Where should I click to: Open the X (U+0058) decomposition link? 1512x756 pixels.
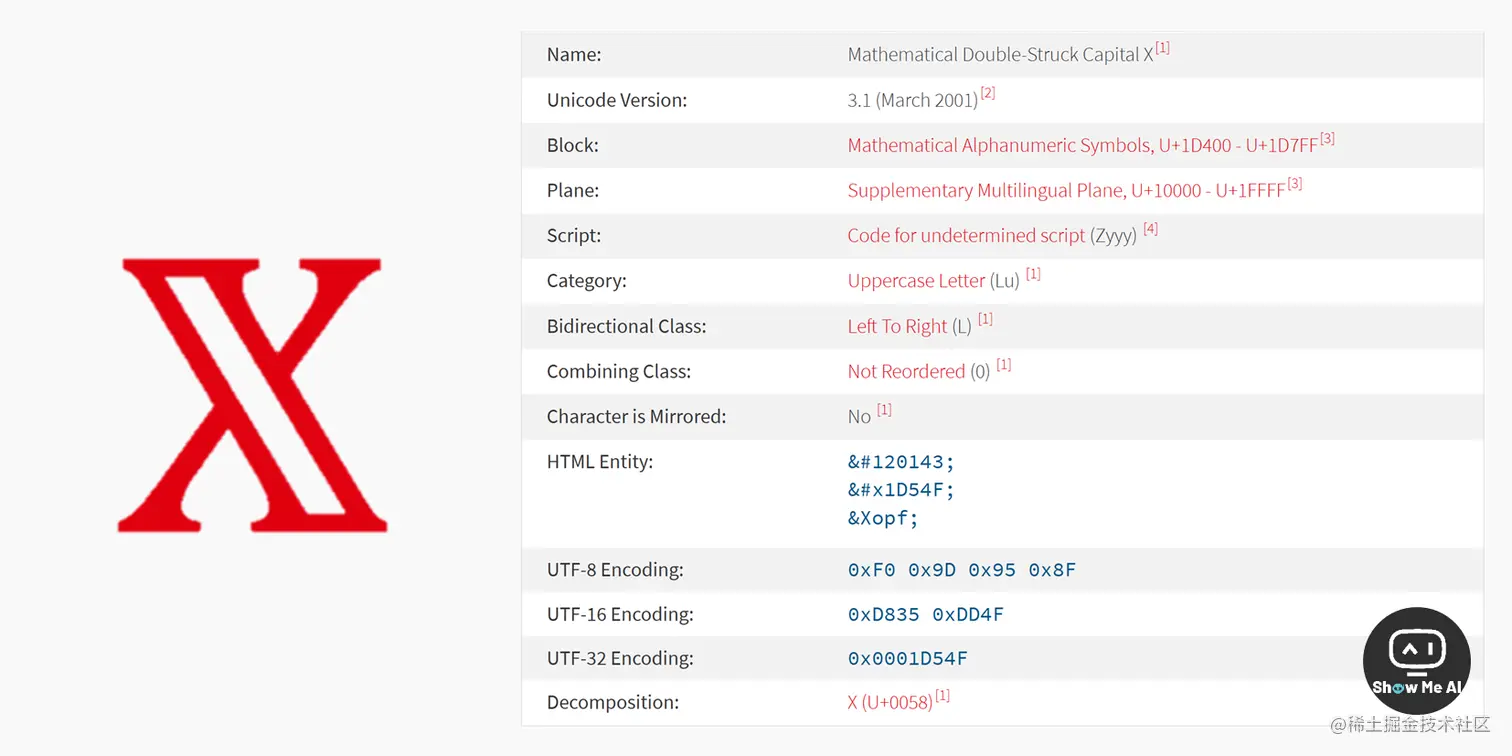click(890, 702)
